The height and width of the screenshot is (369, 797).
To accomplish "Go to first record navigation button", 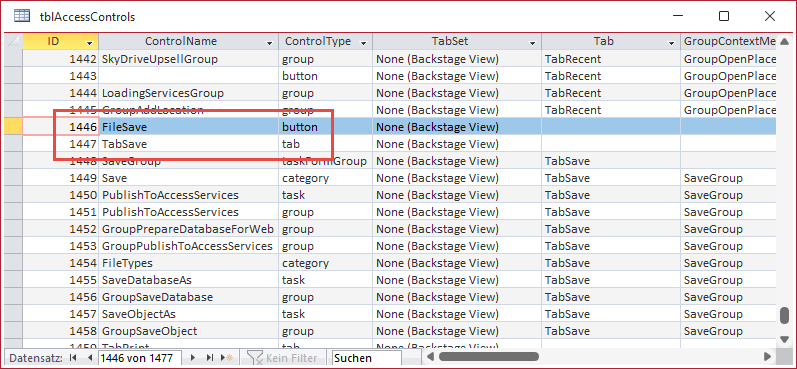I will coord(73,358).
